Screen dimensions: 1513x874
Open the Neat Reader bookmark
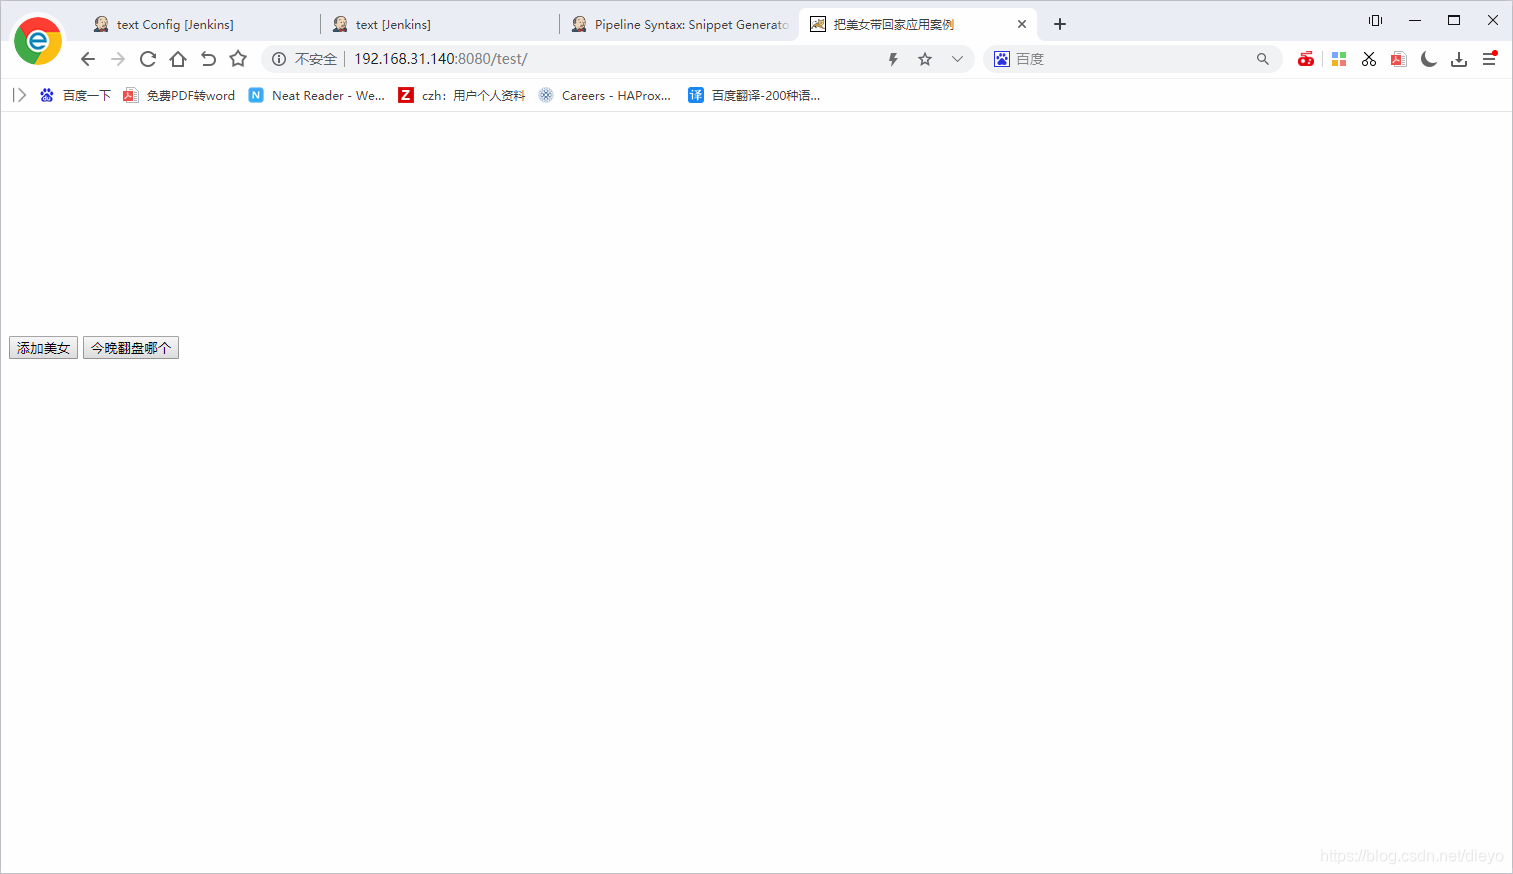tap(317, 95)
